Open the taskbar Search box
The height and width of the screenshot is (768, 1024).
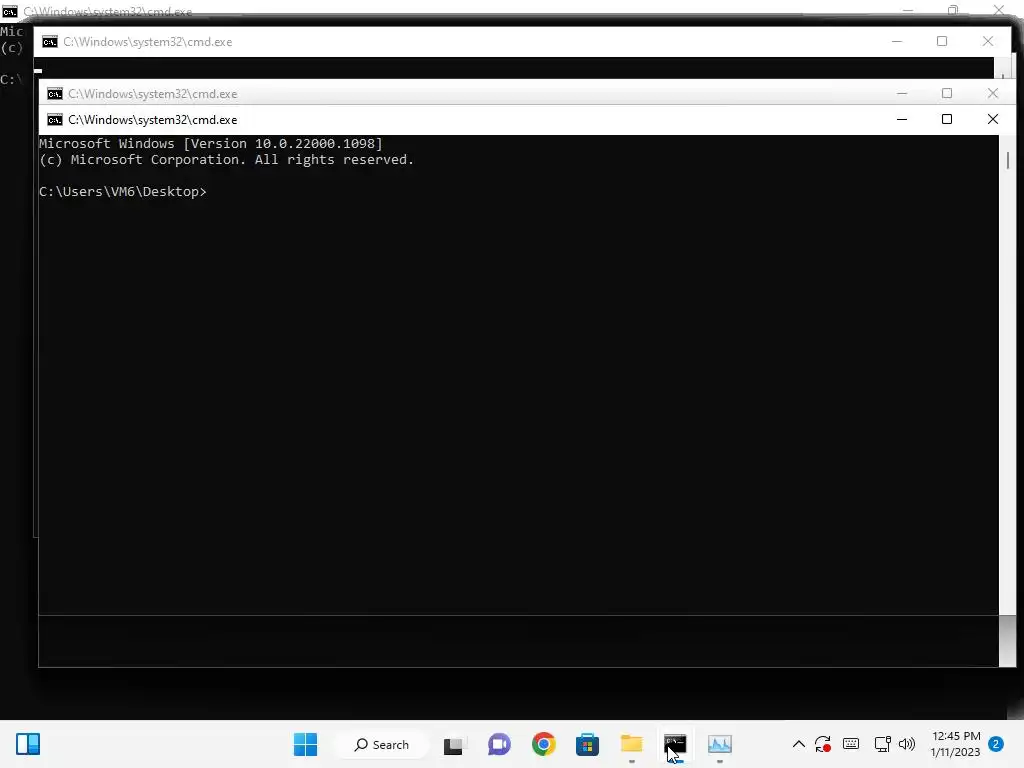click(x=381, y=744)
